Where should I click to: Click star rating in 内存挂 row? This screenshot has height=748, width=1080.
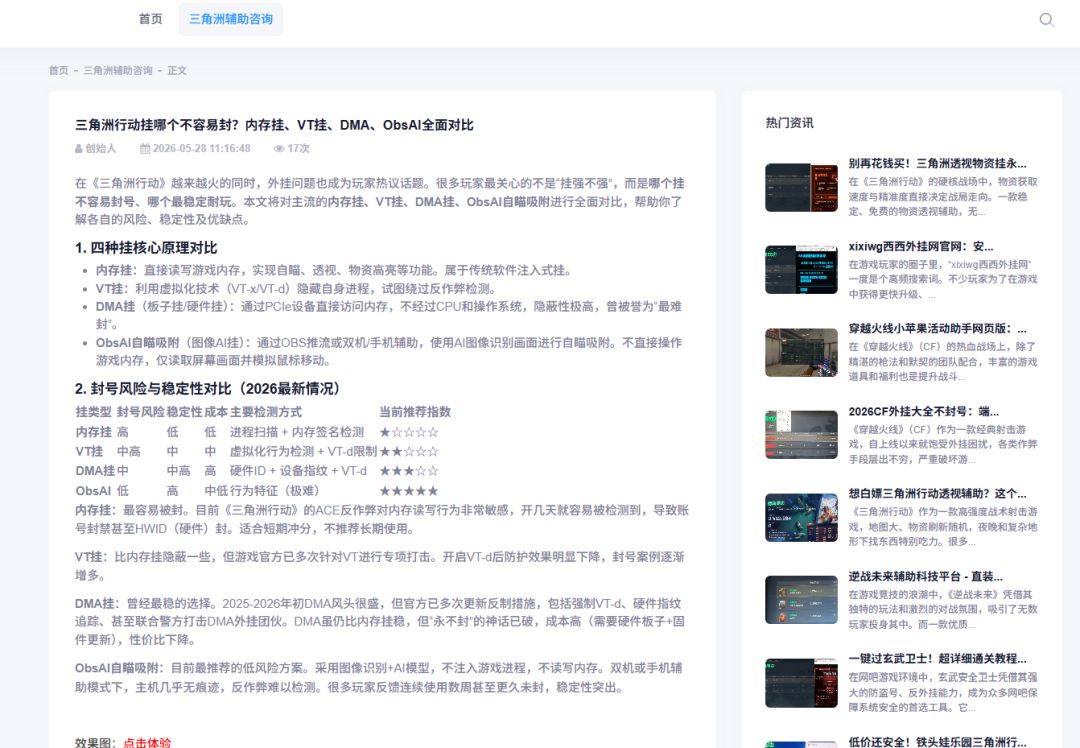408,432
